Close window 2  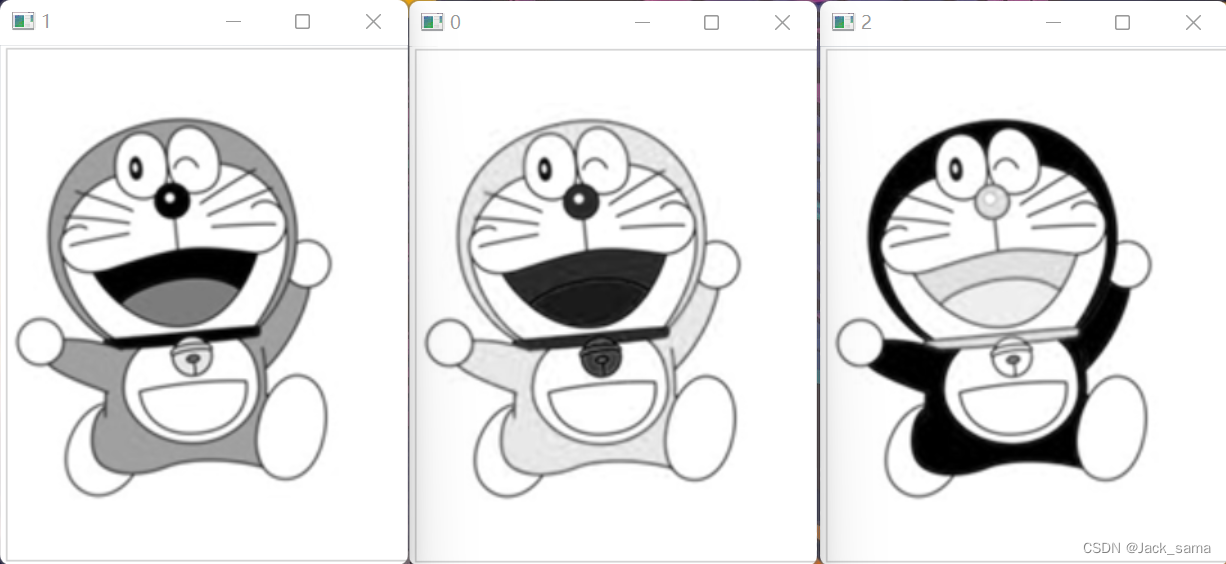pos(1193,22)
